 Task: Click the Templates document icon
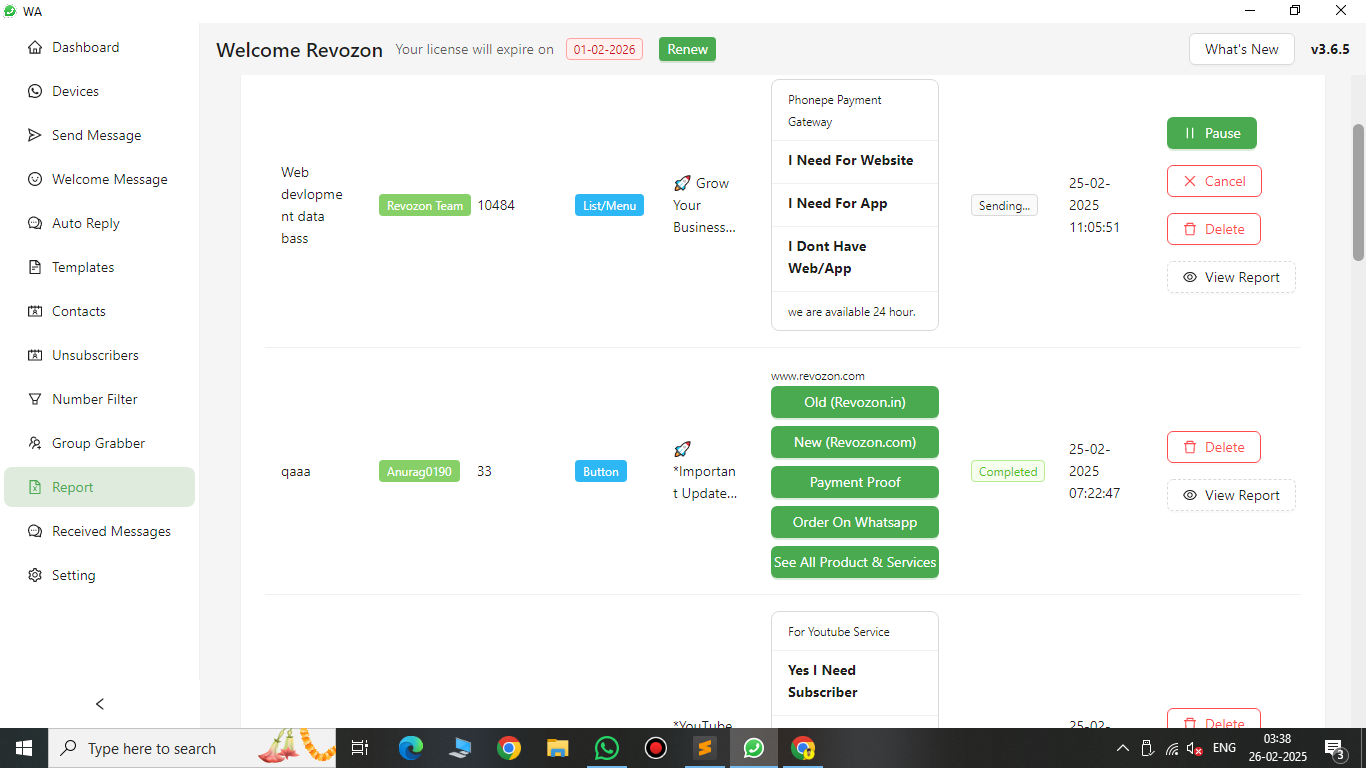coord(35,267)
